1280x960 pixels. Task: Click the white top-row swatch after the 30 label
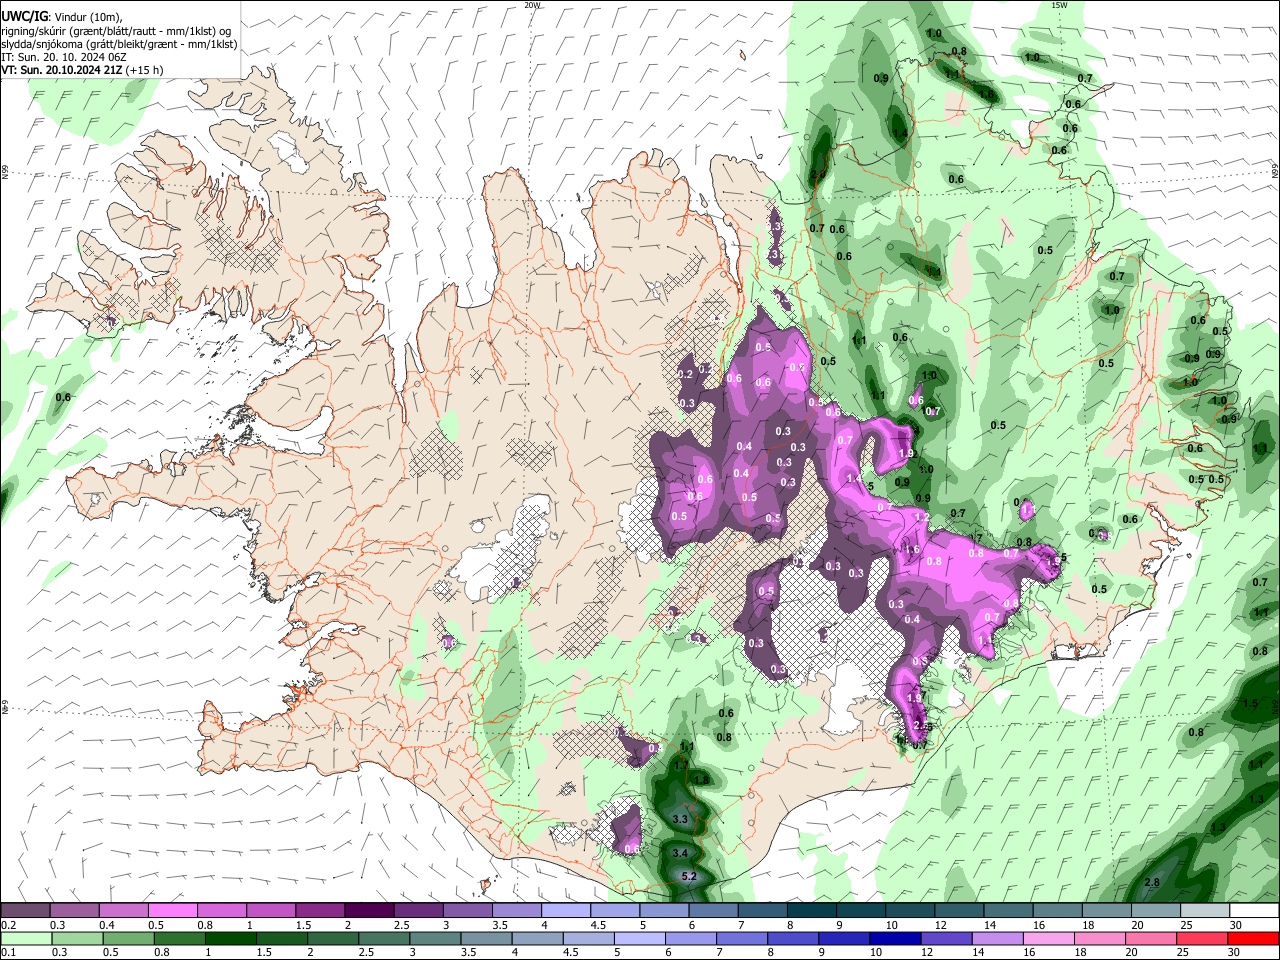(1252, 910)
